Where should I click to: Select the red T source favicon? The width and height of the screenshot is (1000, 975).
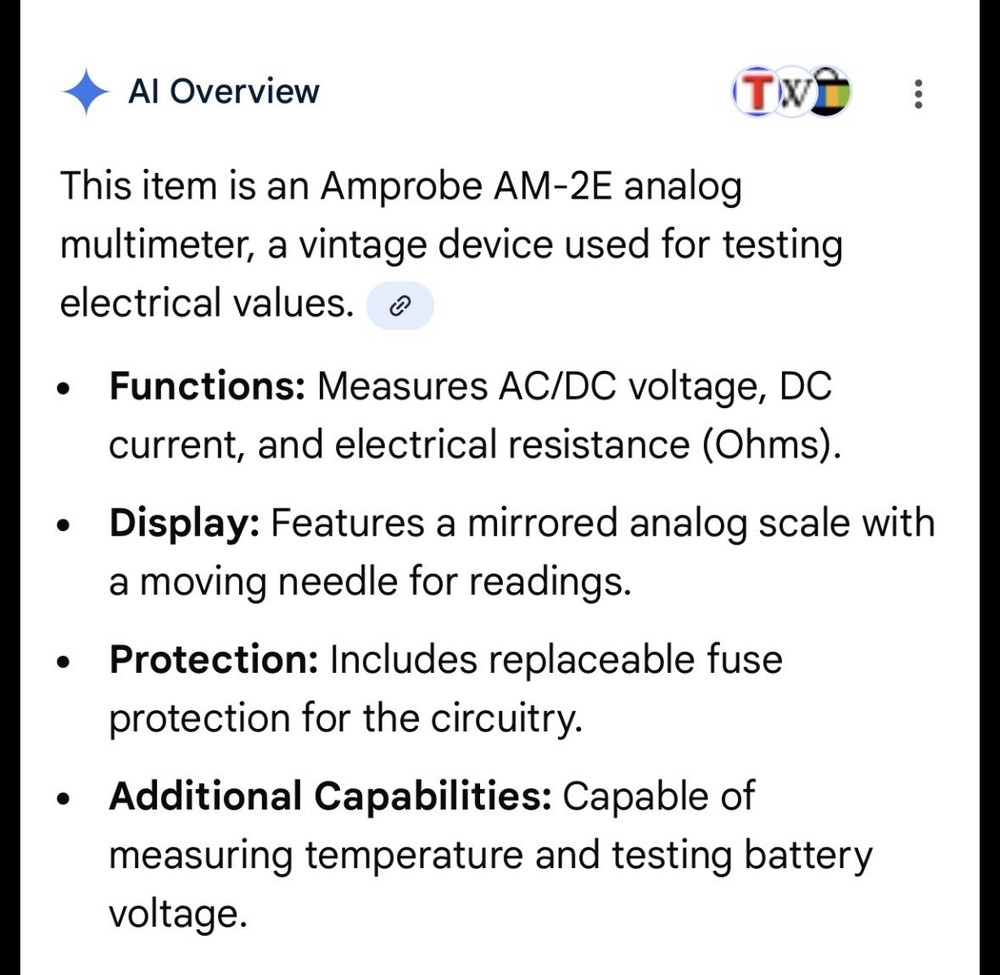tap(756, 92)
